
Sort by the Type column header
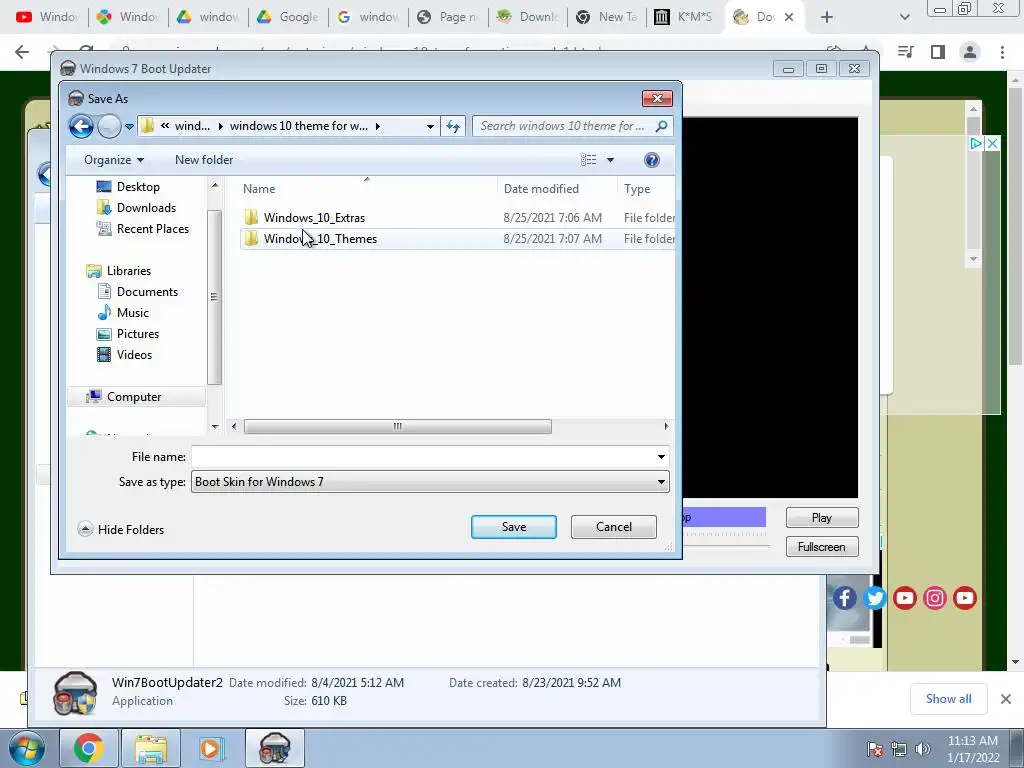(637, 189)
